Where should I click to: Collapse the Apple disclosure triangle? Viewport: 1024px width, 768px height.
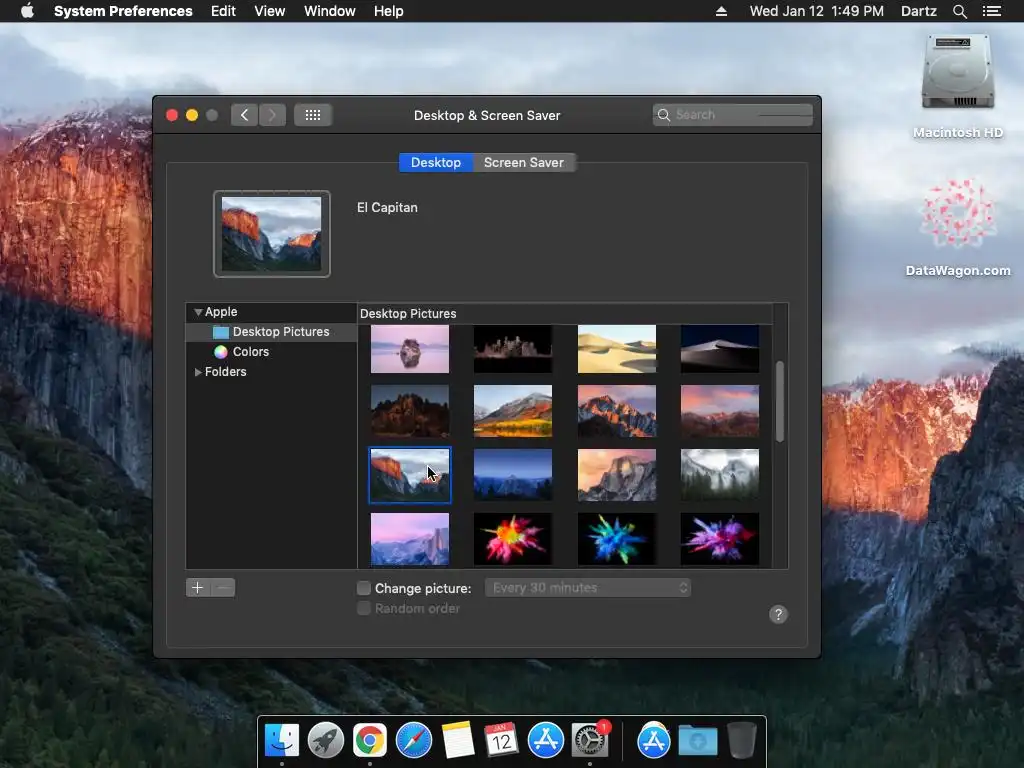198,312
